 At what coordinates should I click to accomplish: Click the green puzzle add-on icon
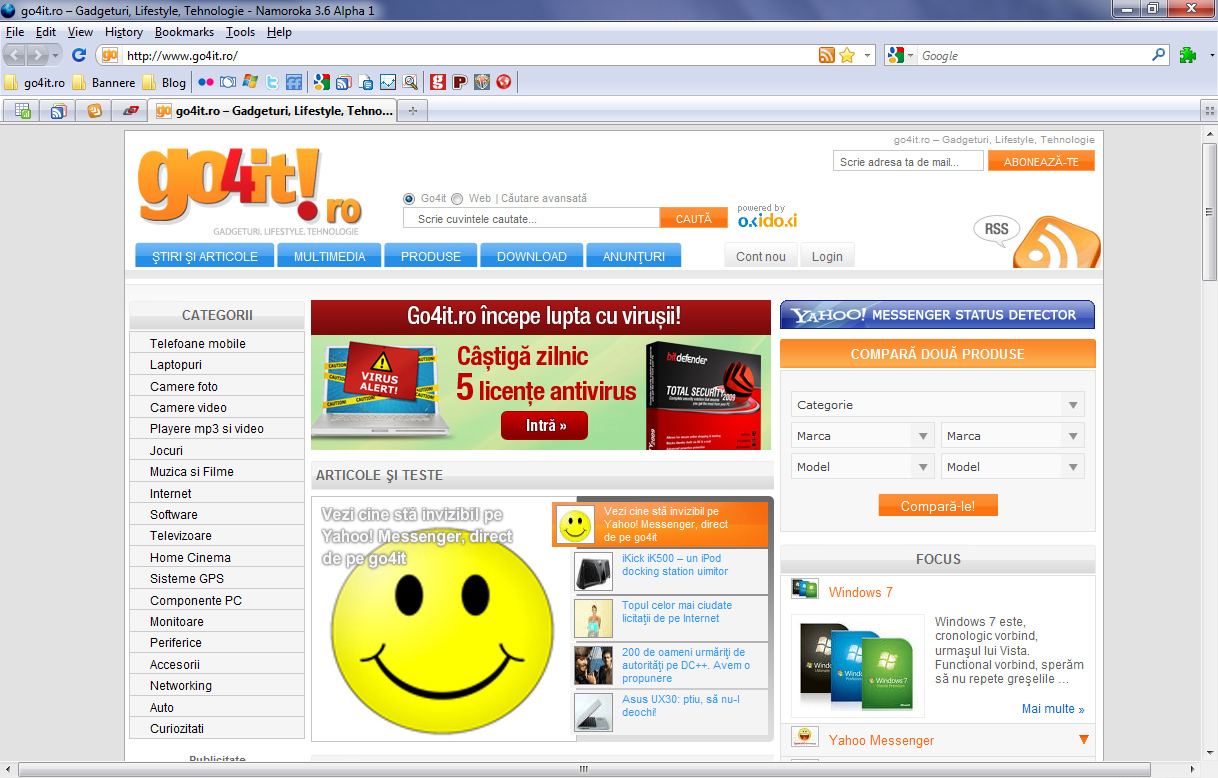pos(1187,55)
